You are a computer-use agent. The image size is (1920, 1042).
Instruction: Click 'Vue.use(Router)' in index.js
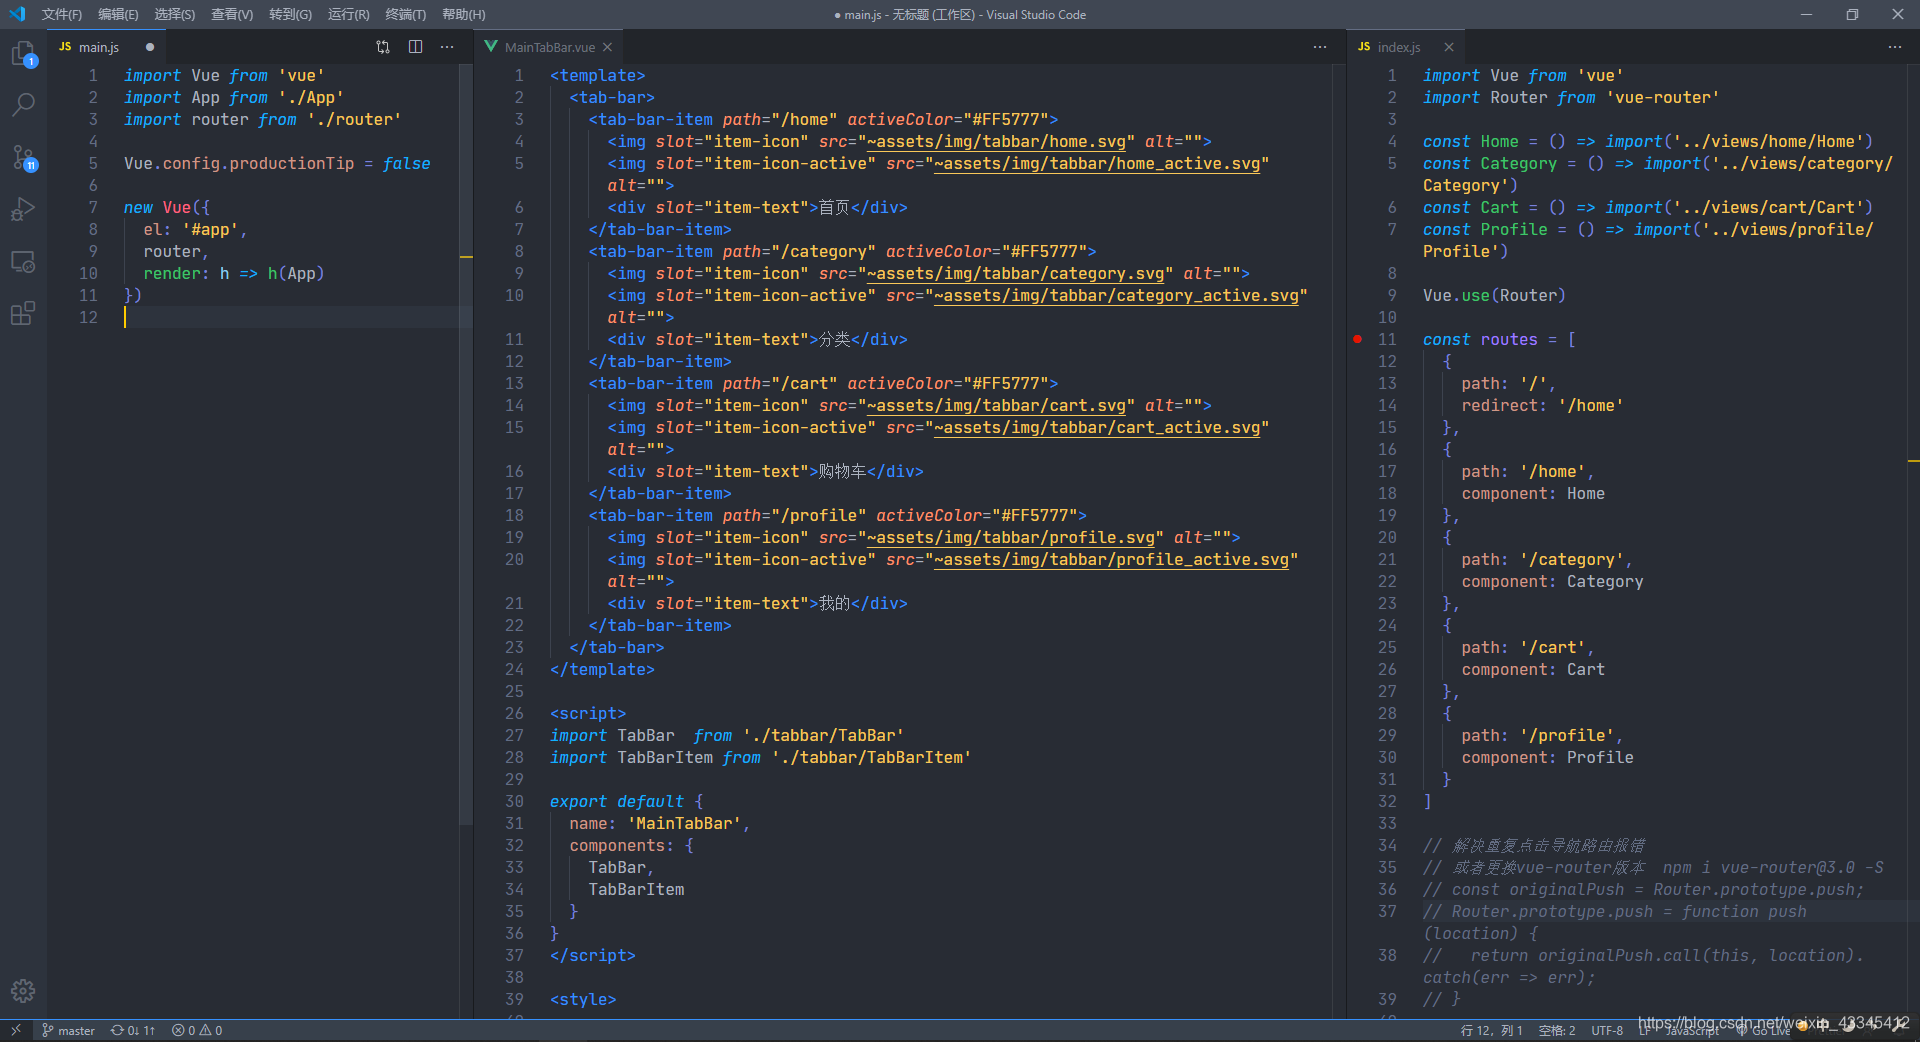[x=1494, y=296]
